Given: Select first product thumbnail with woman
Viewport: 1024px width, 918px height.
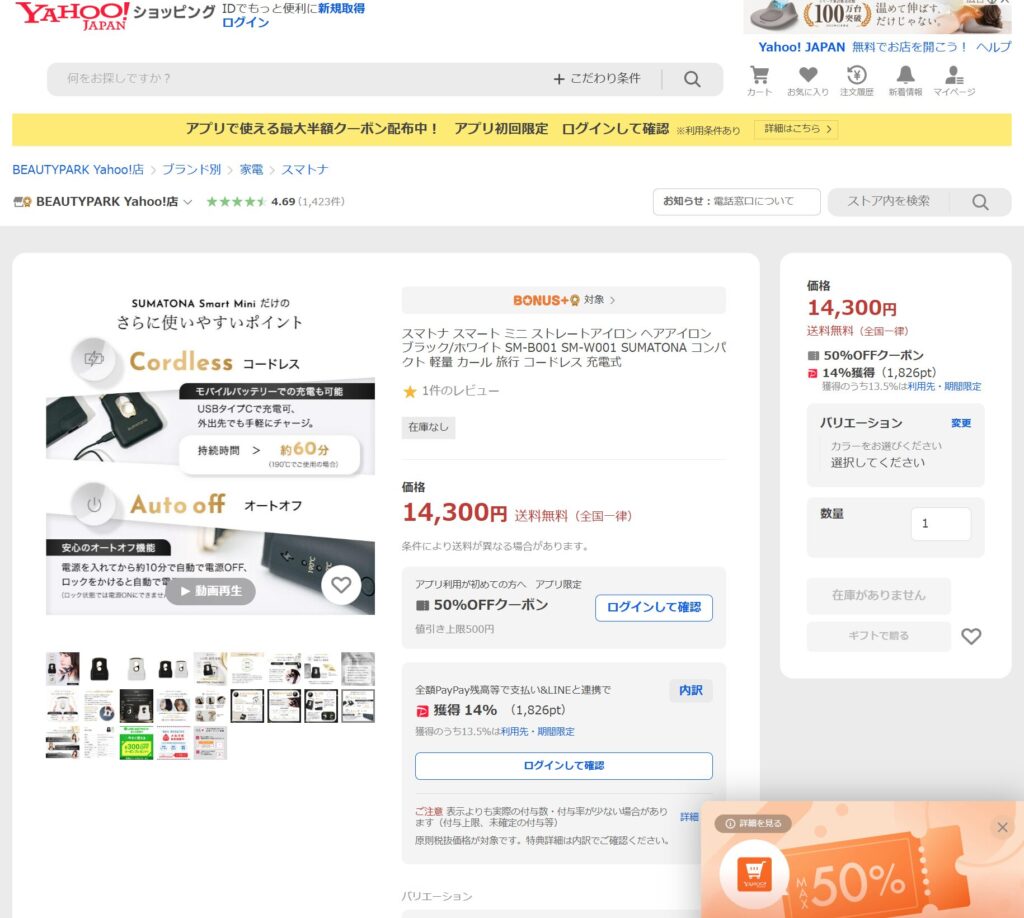Looking at the screenshot, I should 63,669.
